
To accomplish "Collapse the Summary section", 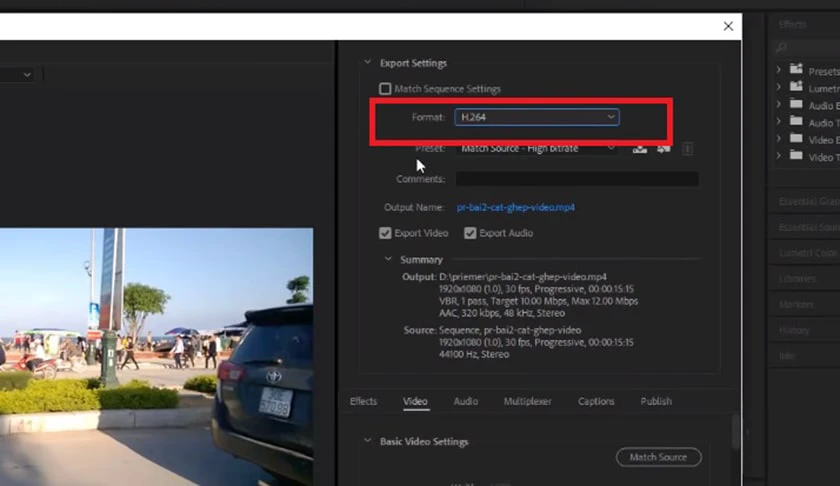I will (388, 259).
